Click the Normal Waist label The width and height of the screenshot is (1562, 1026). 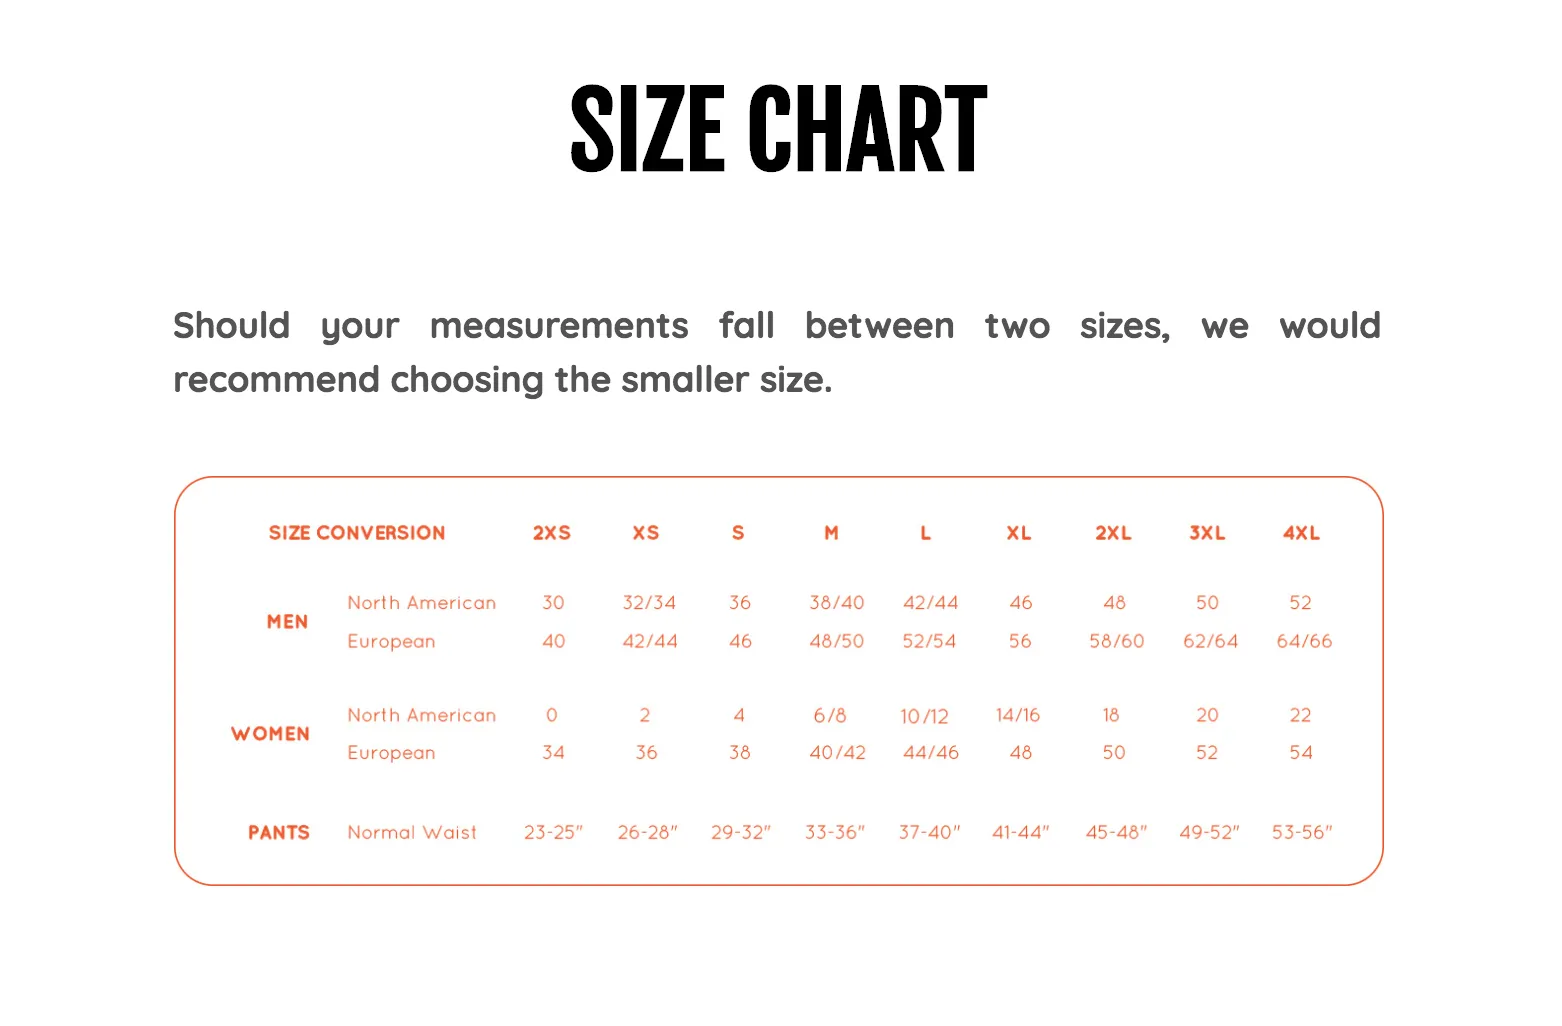[x=412, y=833]
